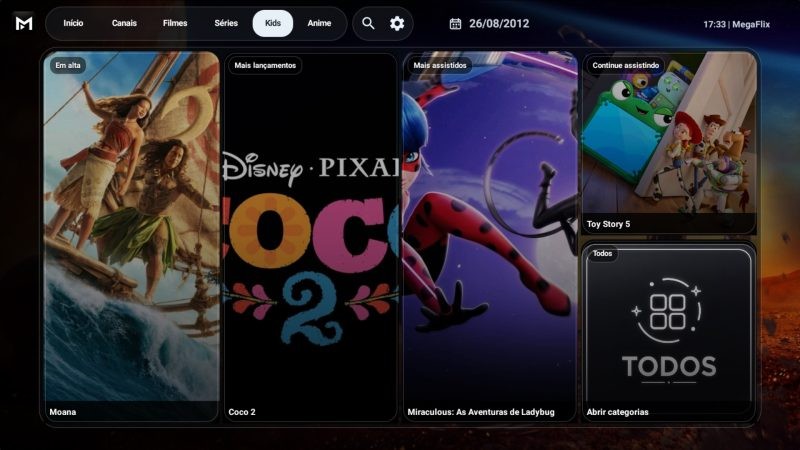Switch to the Anime tab
The width and height of the screenshot is (800, 450).
(319, 23)
